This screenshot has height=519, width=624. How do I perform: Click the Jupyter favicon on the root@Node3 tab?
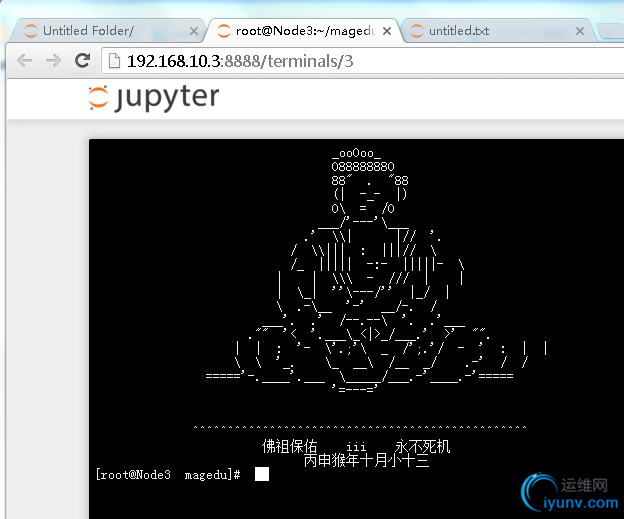(x=224, y=31)
